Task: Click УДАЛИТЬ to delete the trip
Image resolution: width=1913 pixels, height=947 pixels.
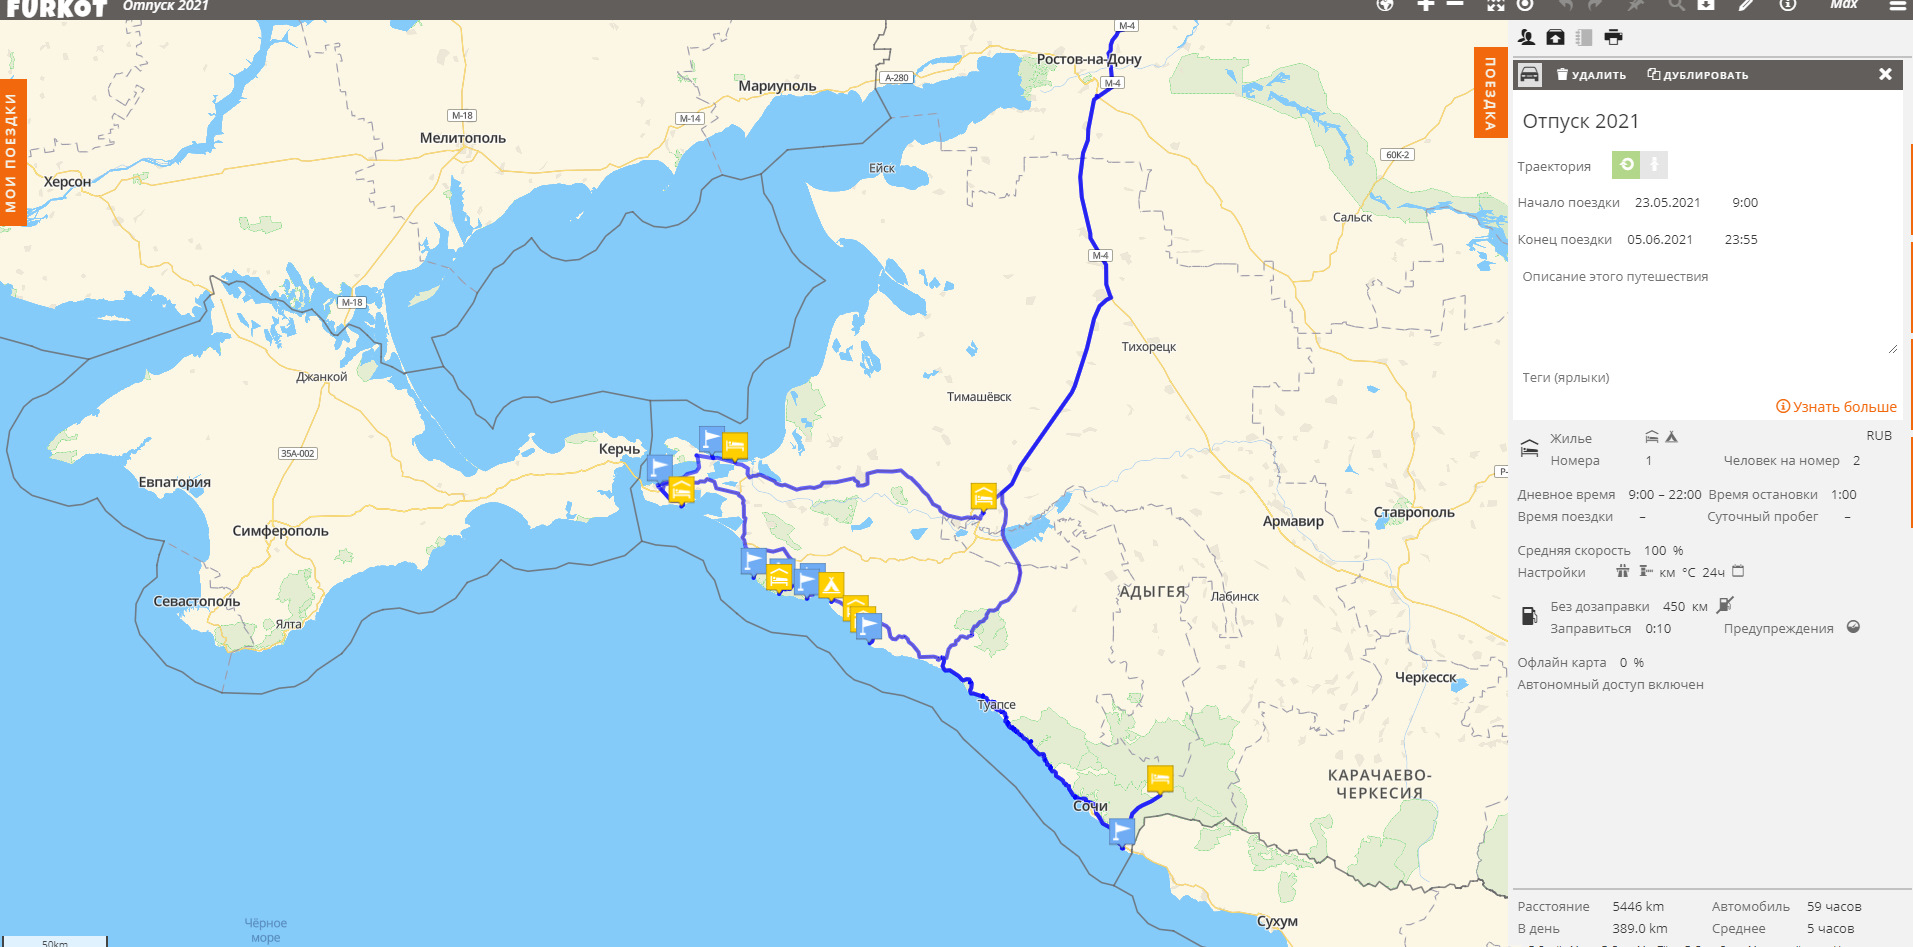Action: click(1591, 75)
